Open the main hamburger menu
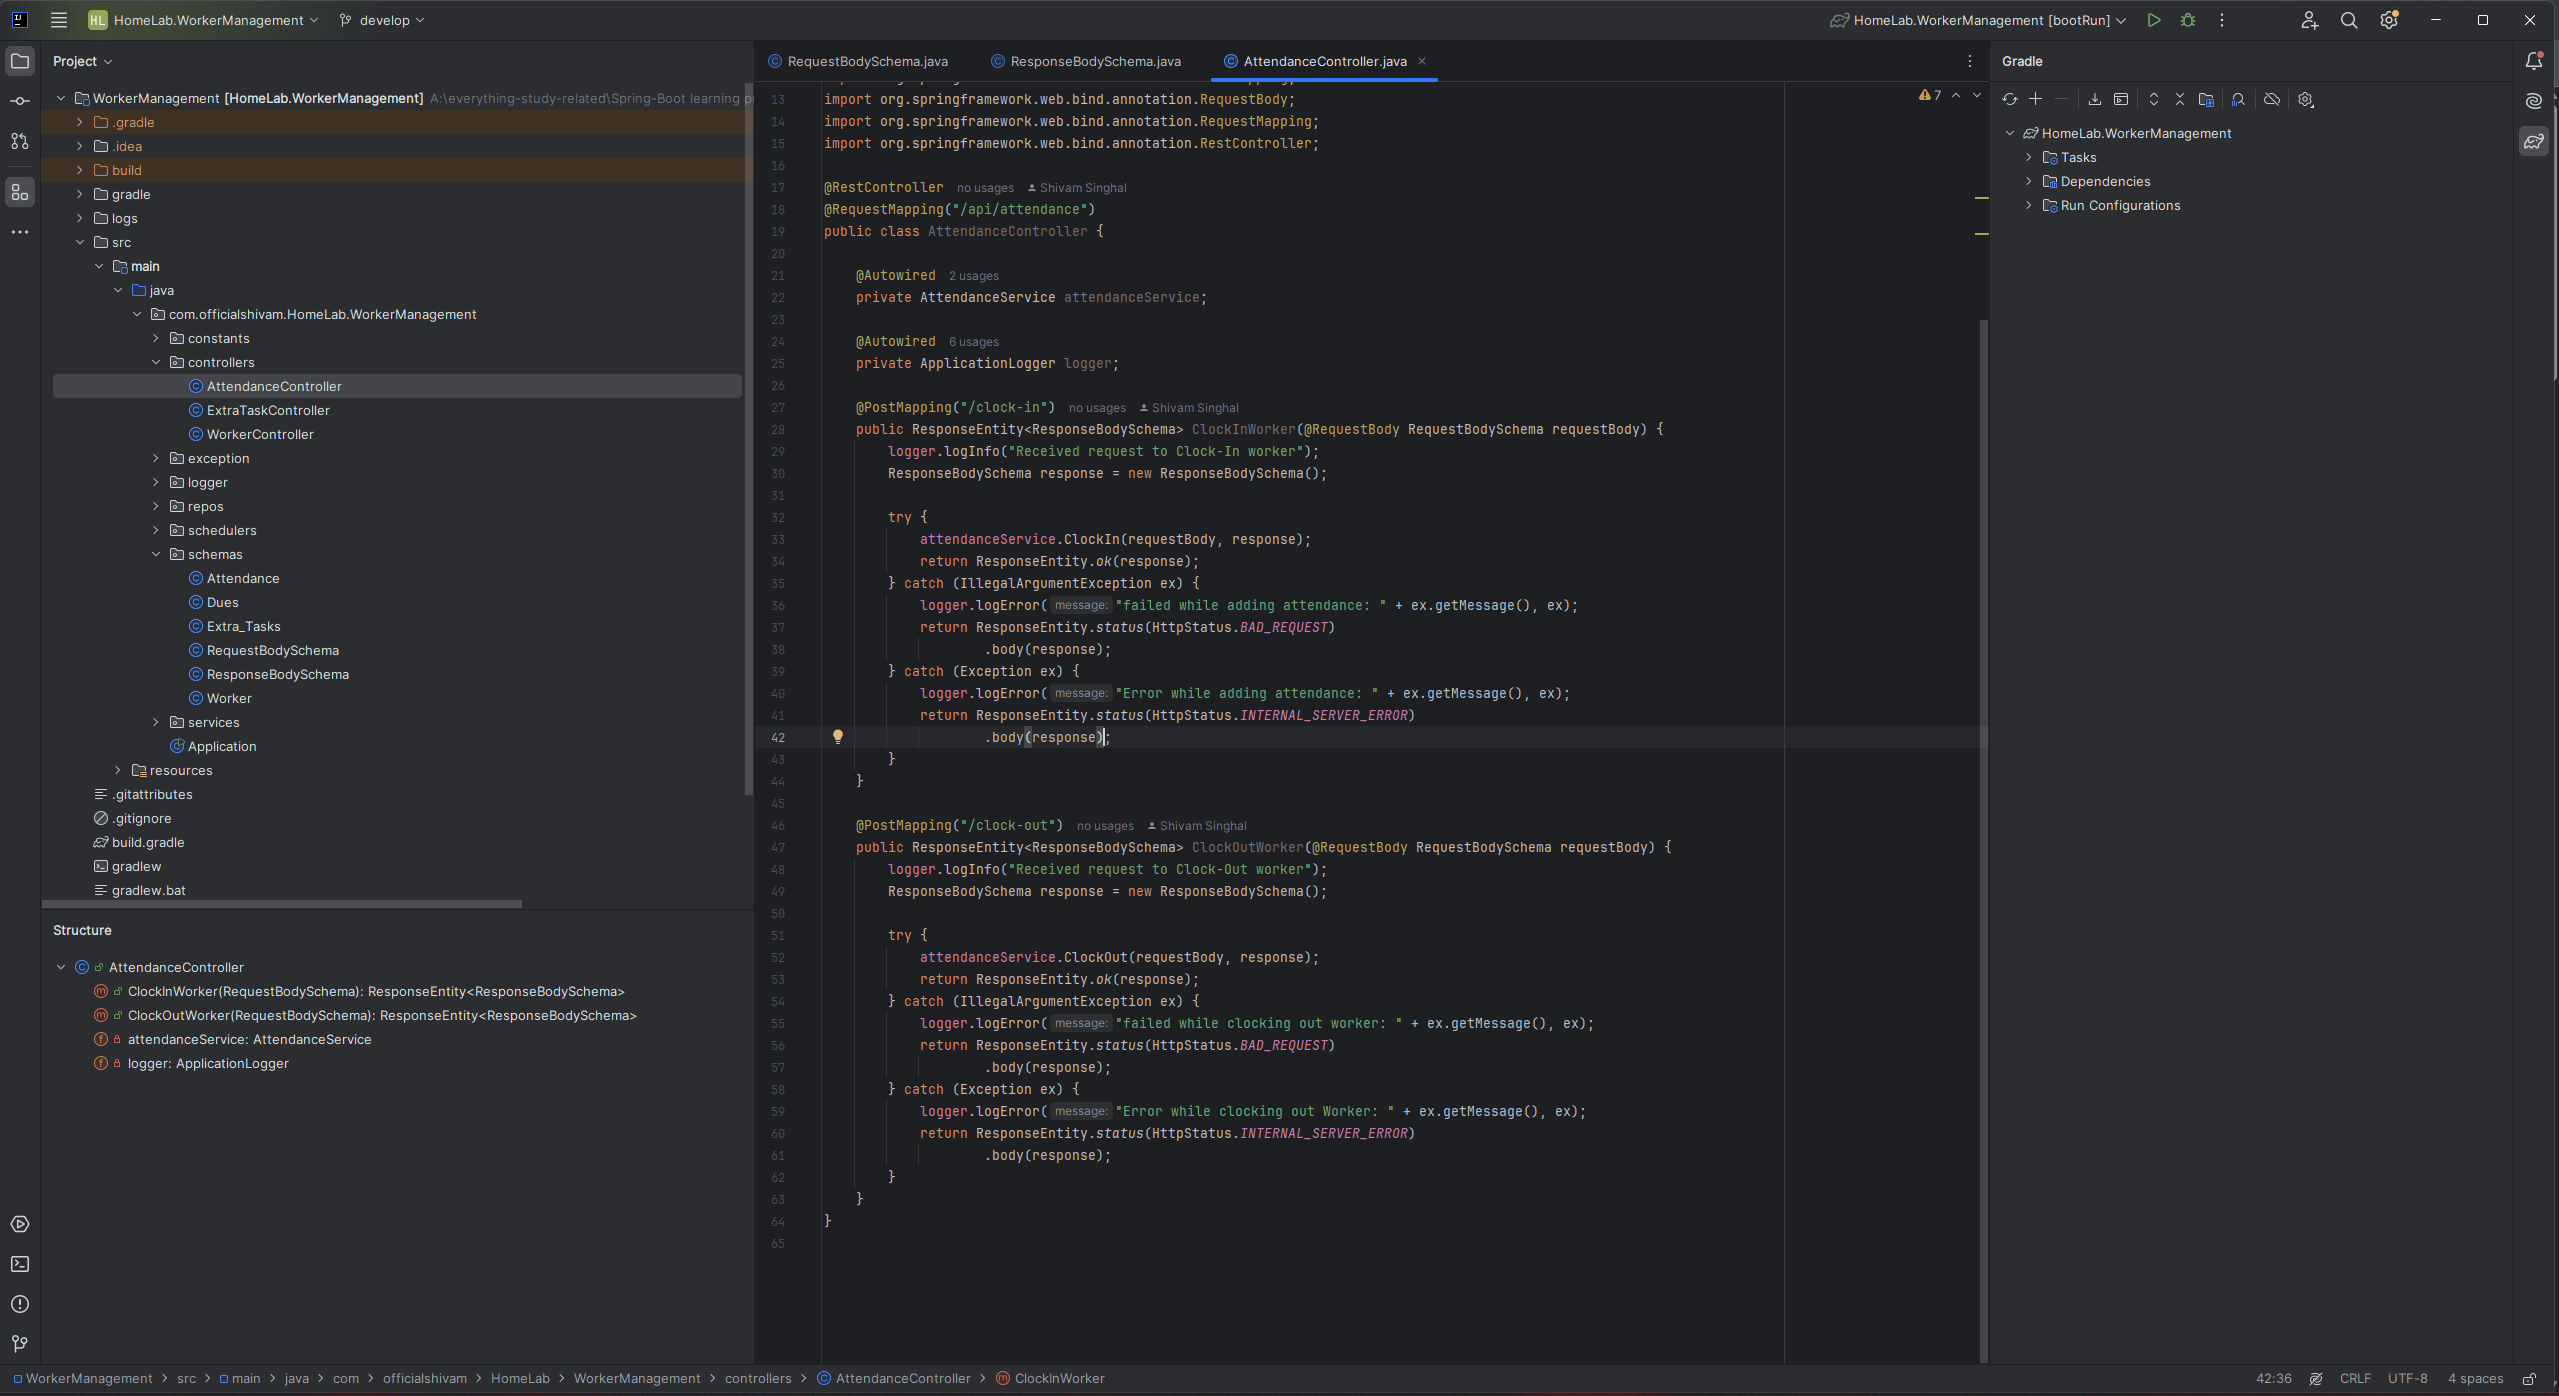 point(59,20)
